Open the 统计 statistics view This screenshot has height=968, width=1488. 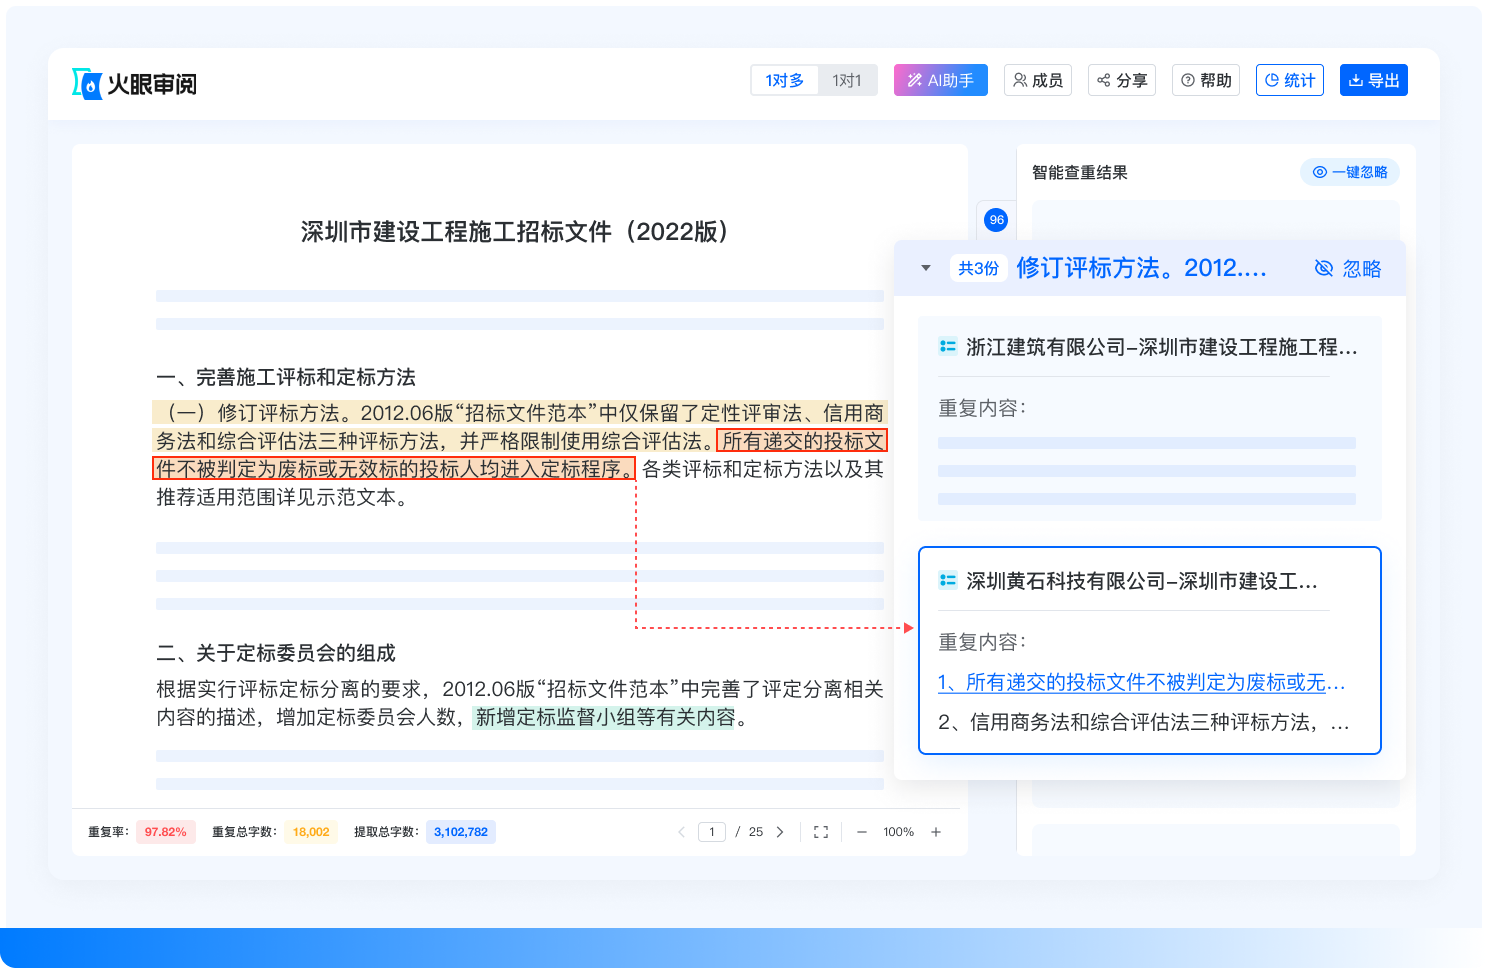[x=1290, y=80]
